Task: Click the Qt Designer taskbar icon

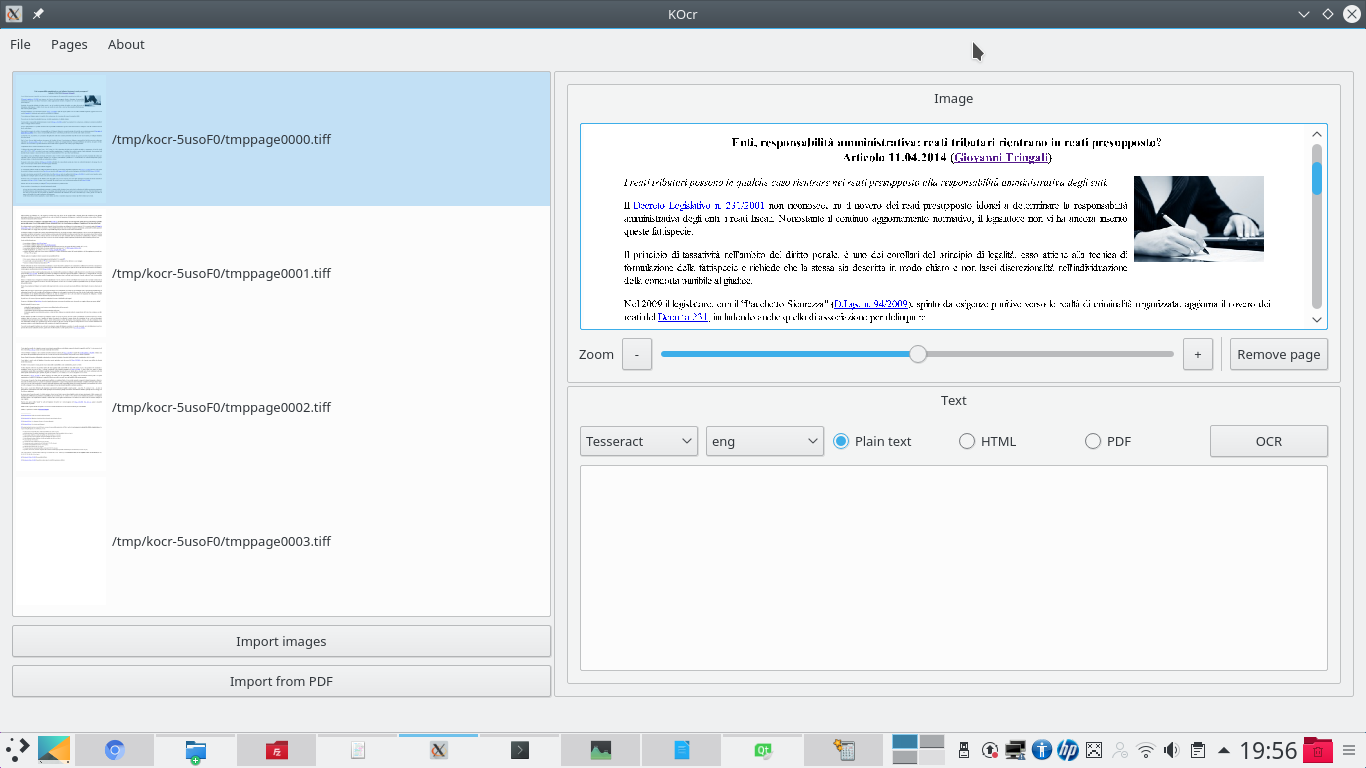Action: [763, 750]
